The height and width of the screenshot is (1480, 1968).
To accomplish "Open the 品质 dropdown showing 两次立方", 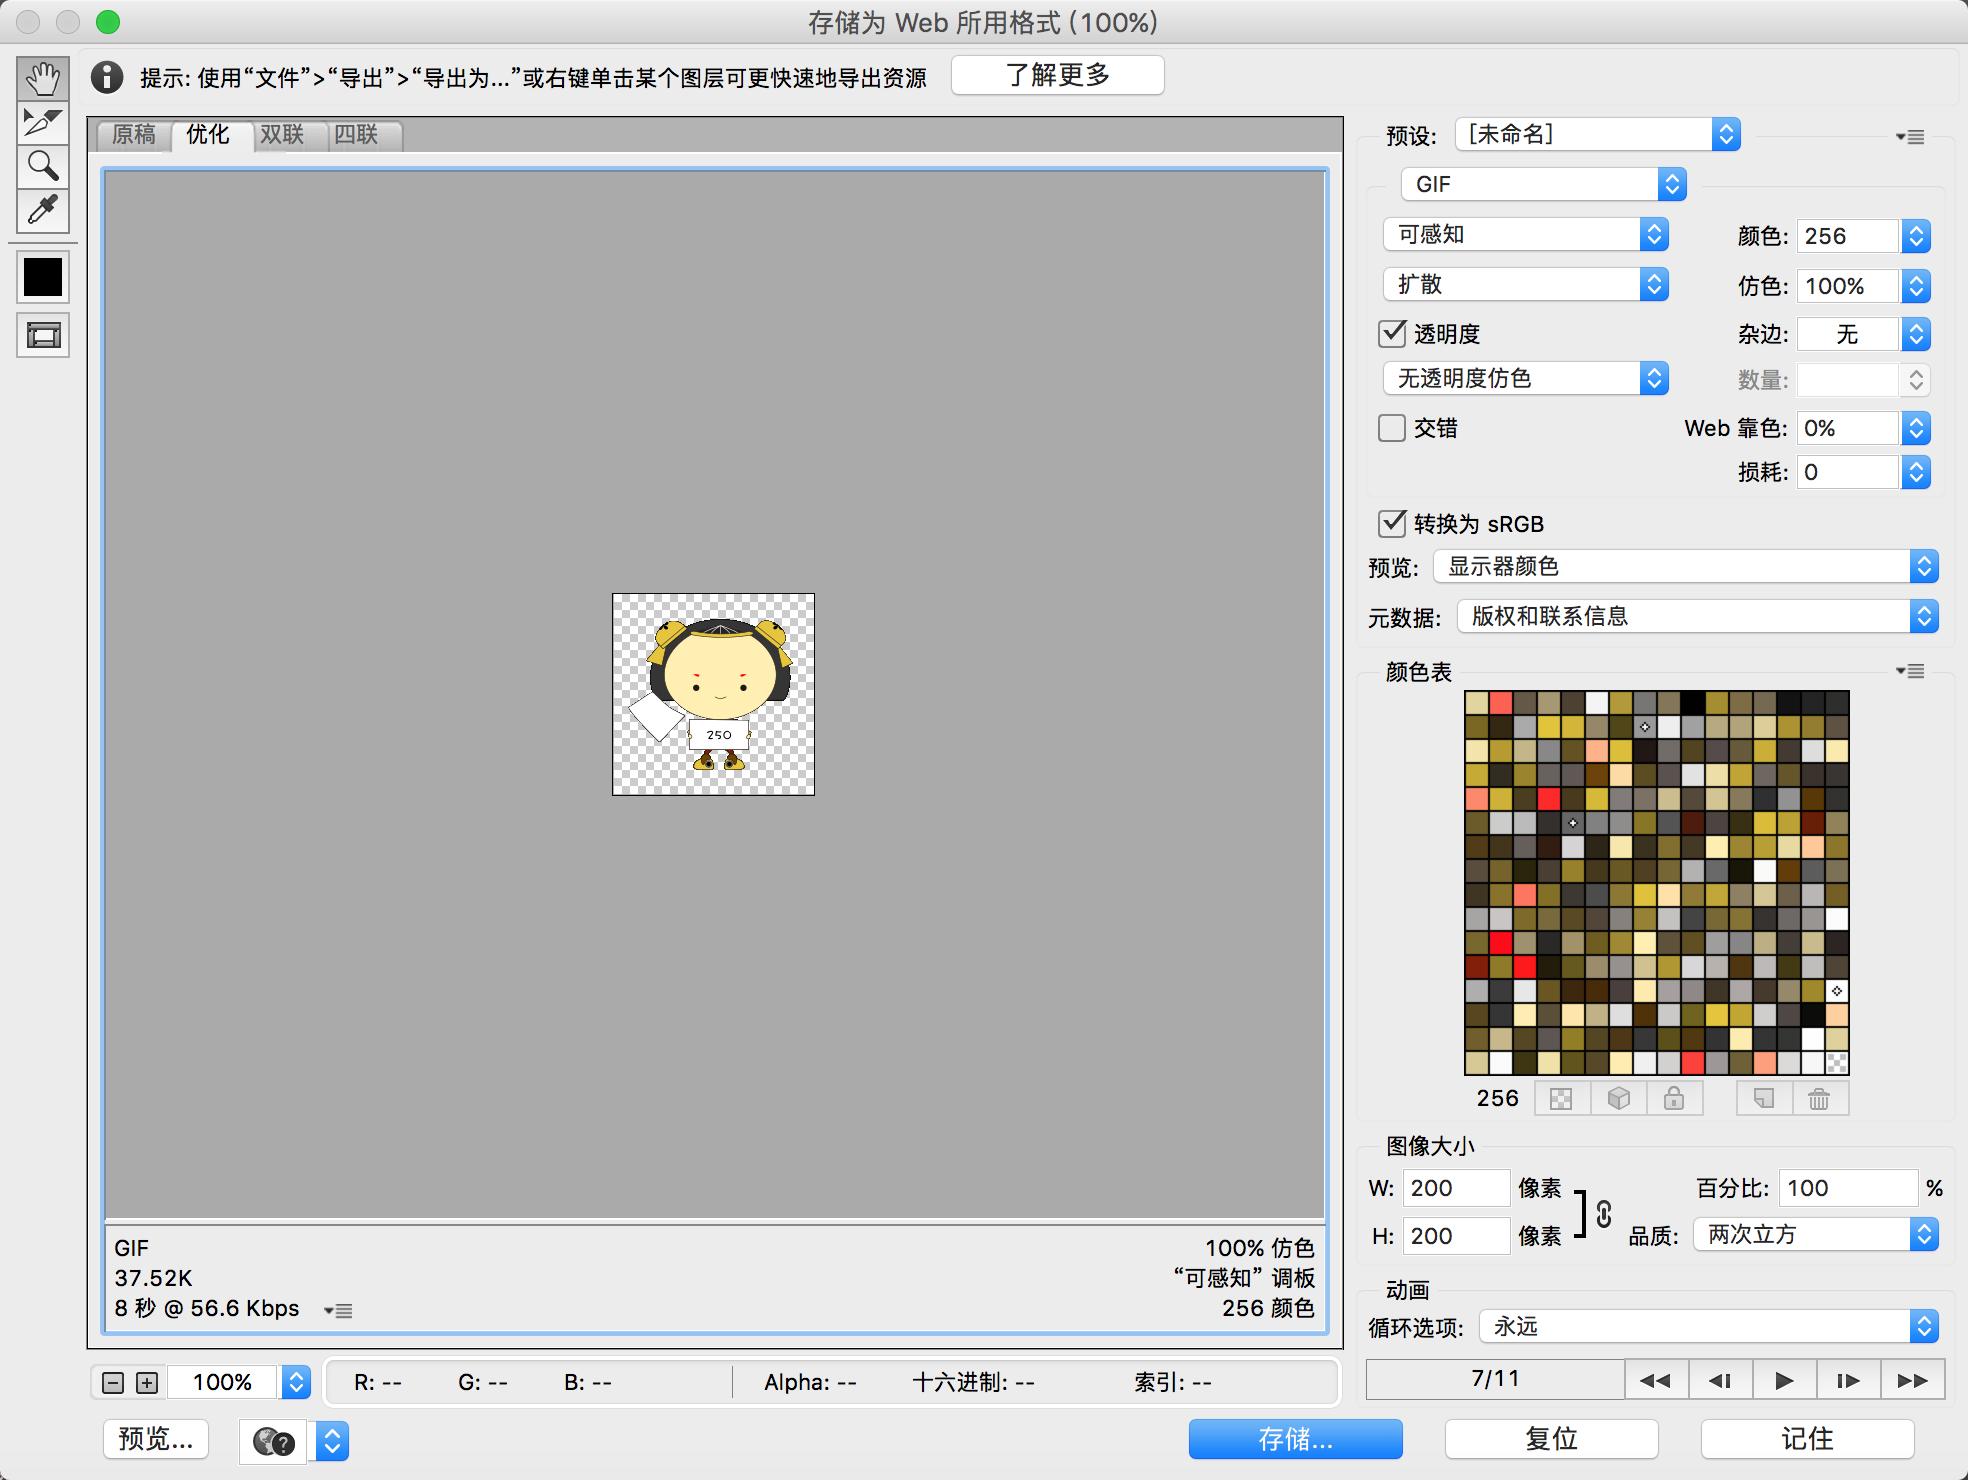I will [1815, 1235].
